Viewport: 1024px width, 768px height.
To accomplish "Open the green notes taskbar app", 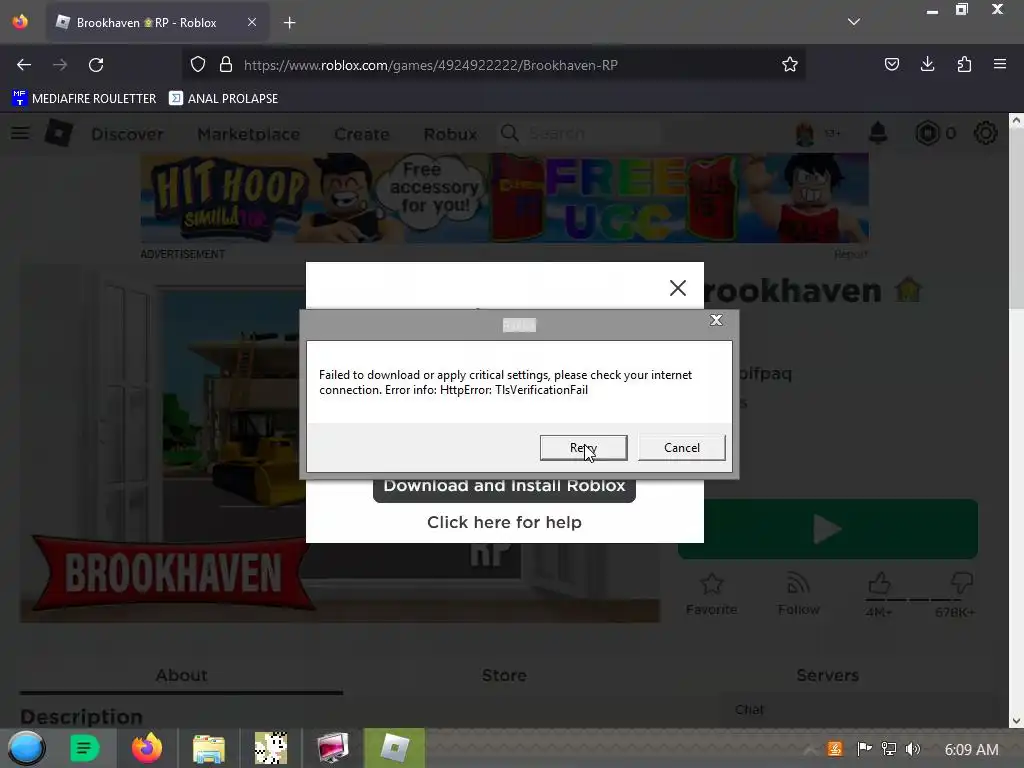I will pos(85,748).
